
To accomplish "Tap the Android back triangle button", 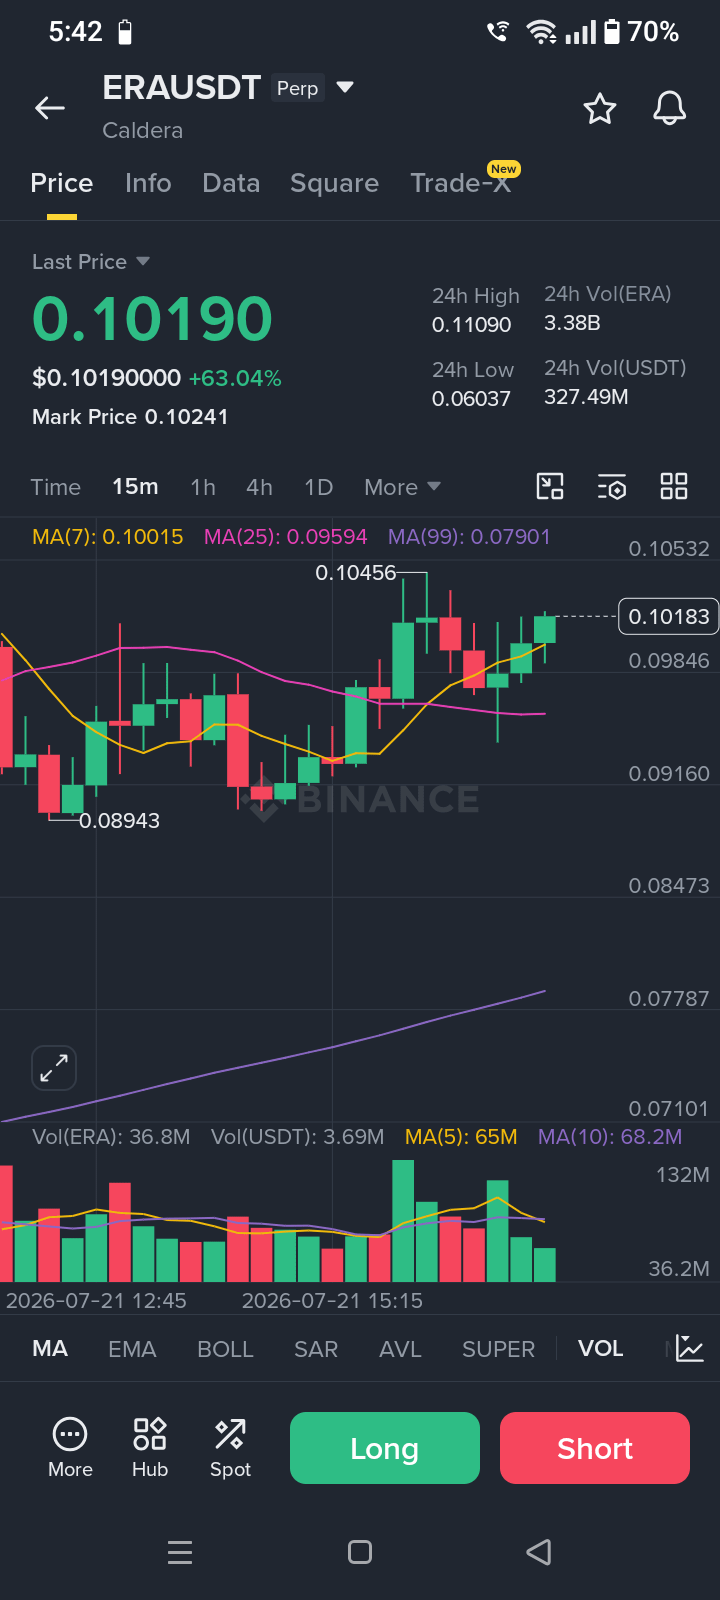I will (539, 1552).
